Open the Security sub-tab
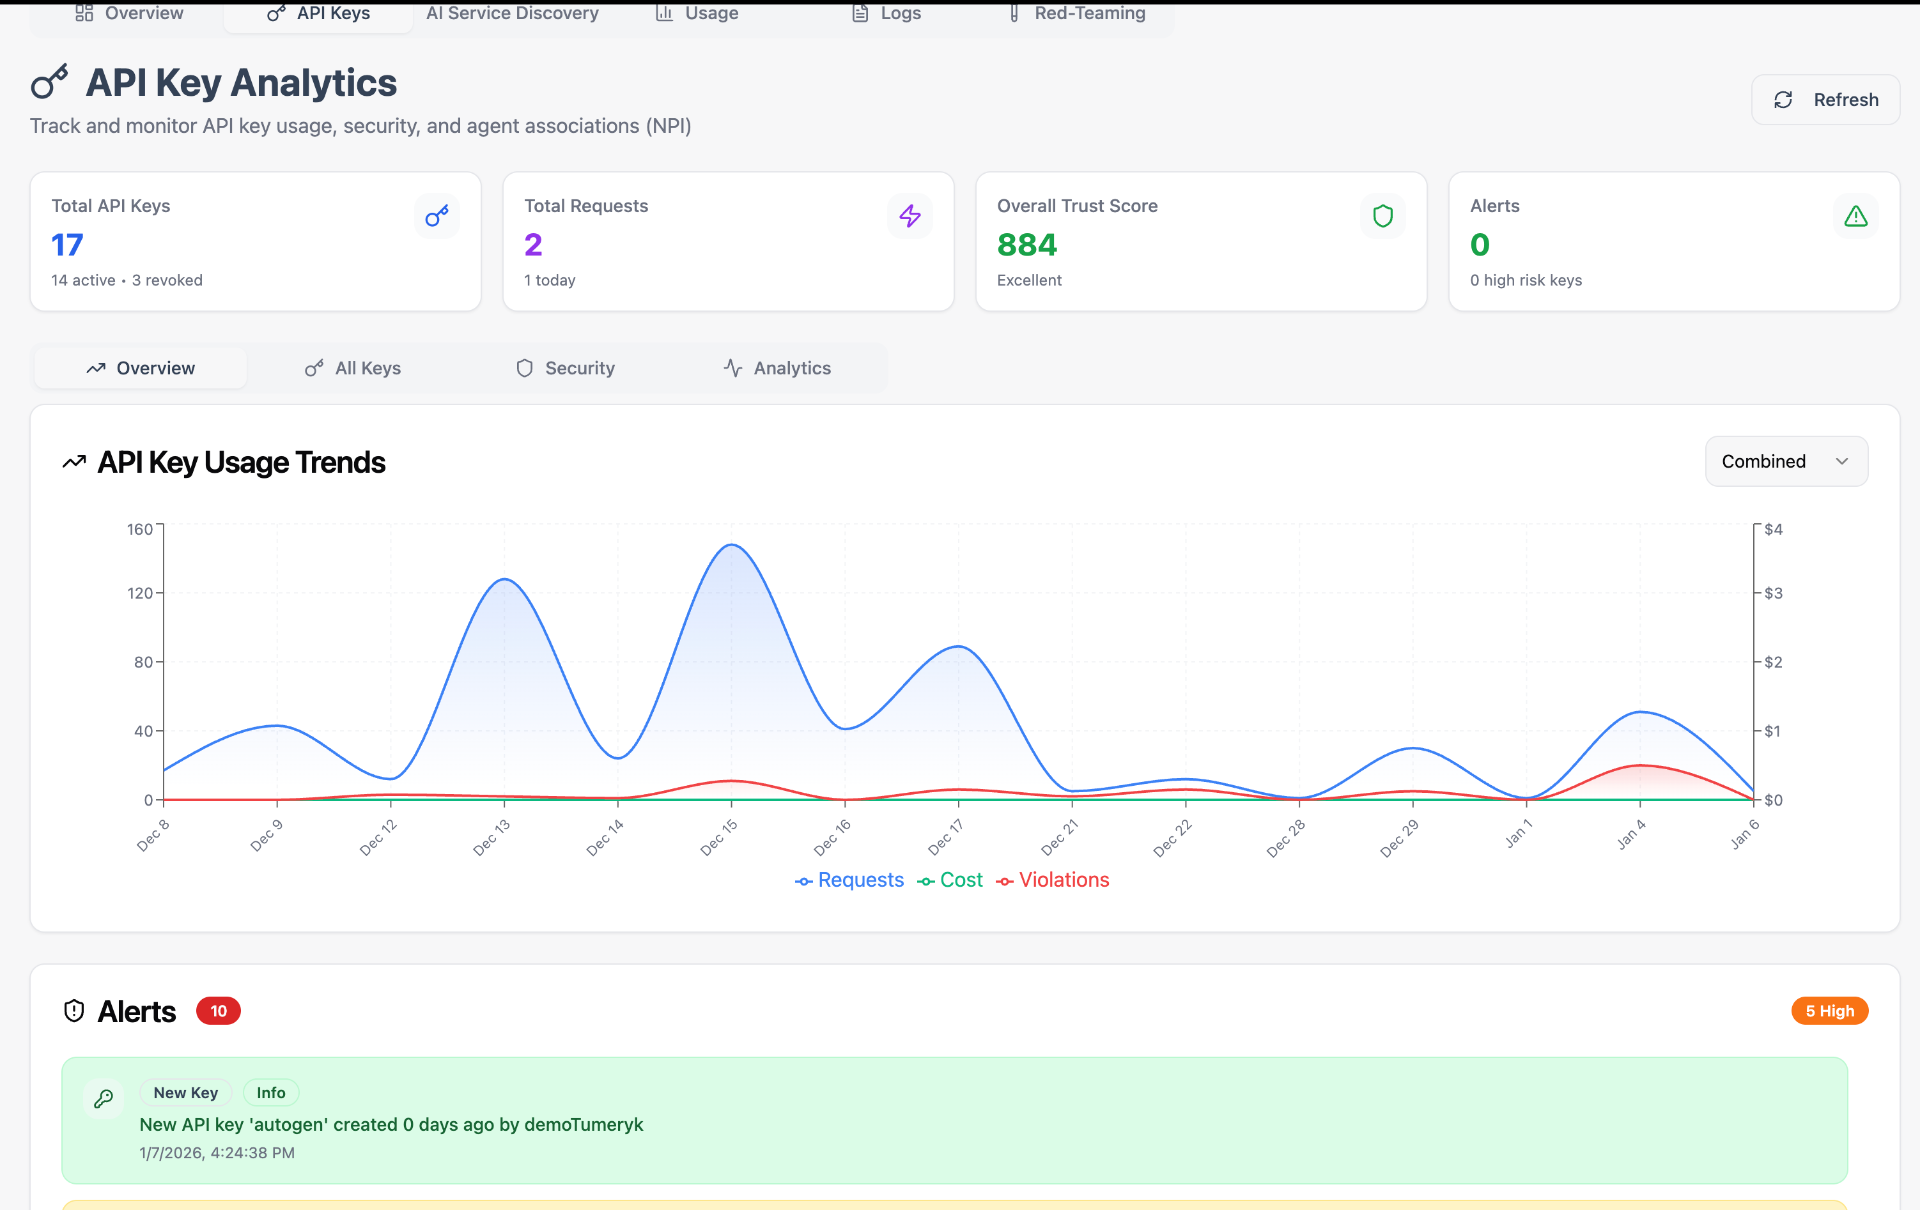 565,368
